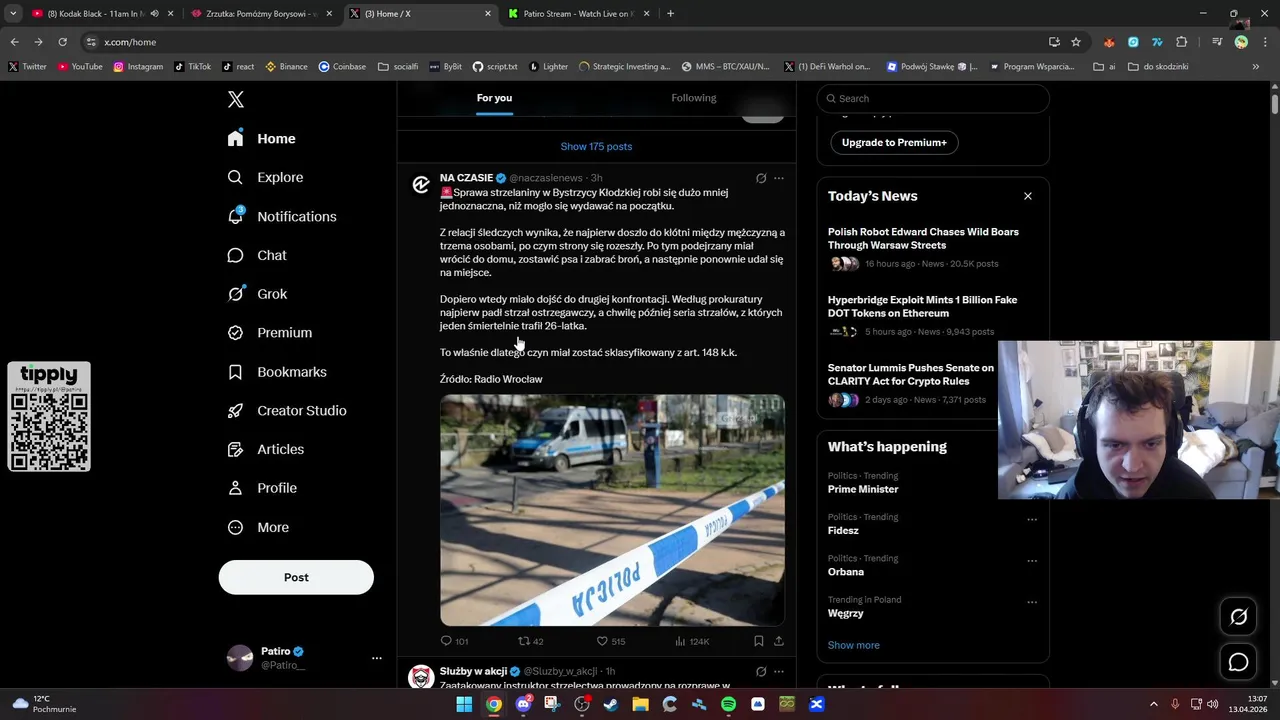
Task: Open Articles from the sidebar
Action: [265, 450]
